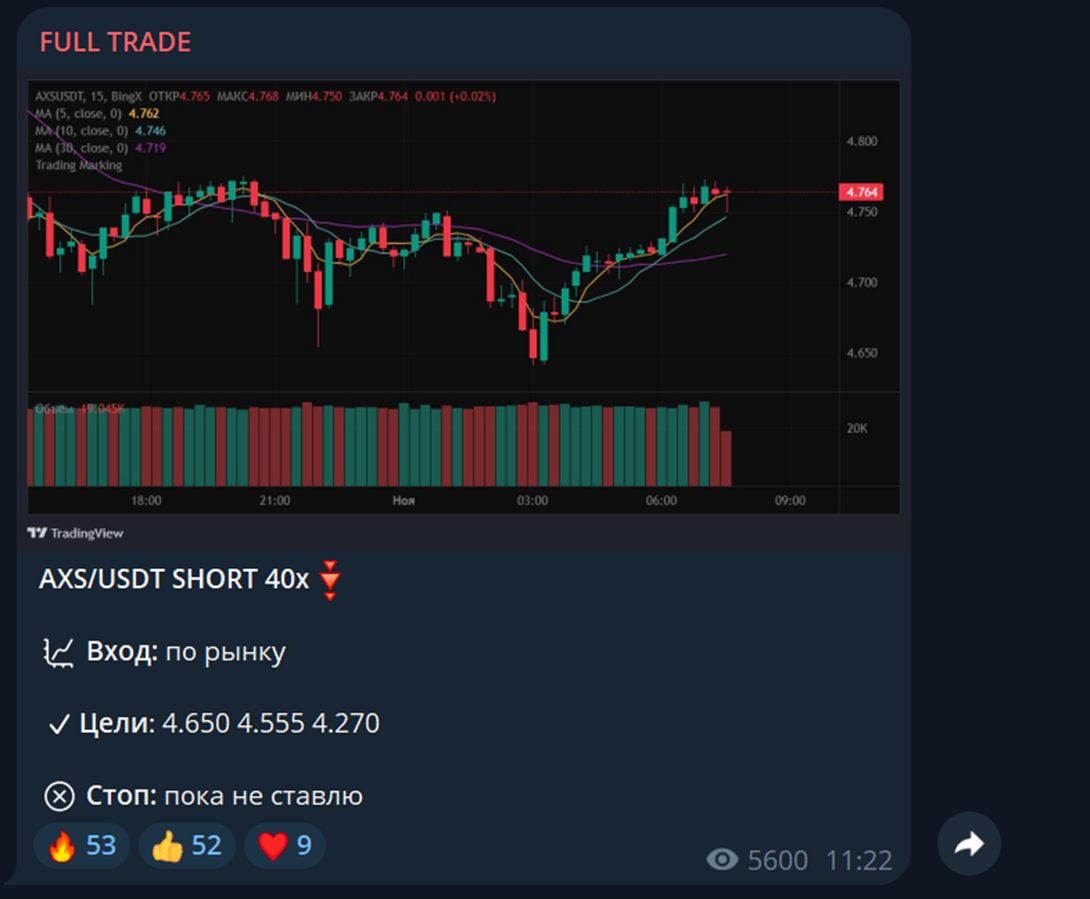
Task: Open the AXSUSDT chart image
Action: (x=464, y=297)
